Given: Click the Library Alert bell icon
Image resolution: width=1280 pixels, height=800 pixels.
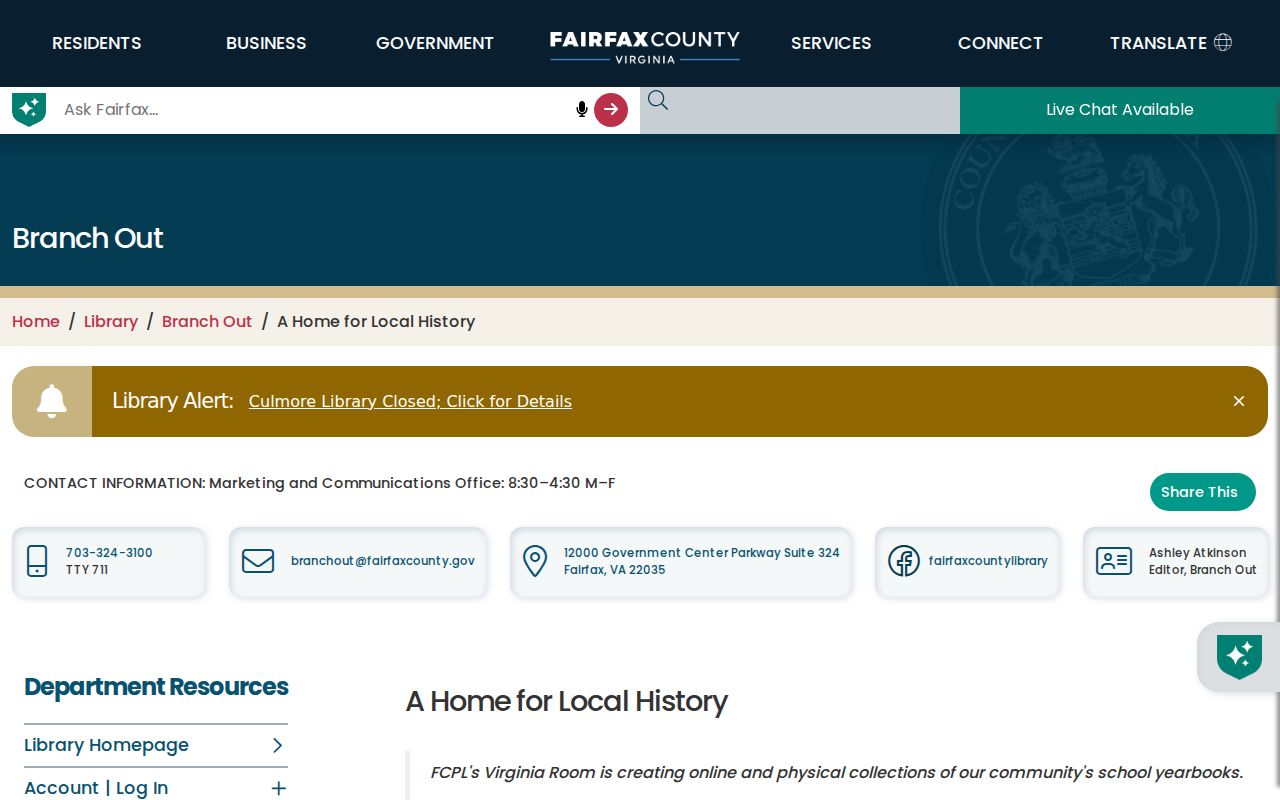Looking at the screenshot, I should point(52,401).
